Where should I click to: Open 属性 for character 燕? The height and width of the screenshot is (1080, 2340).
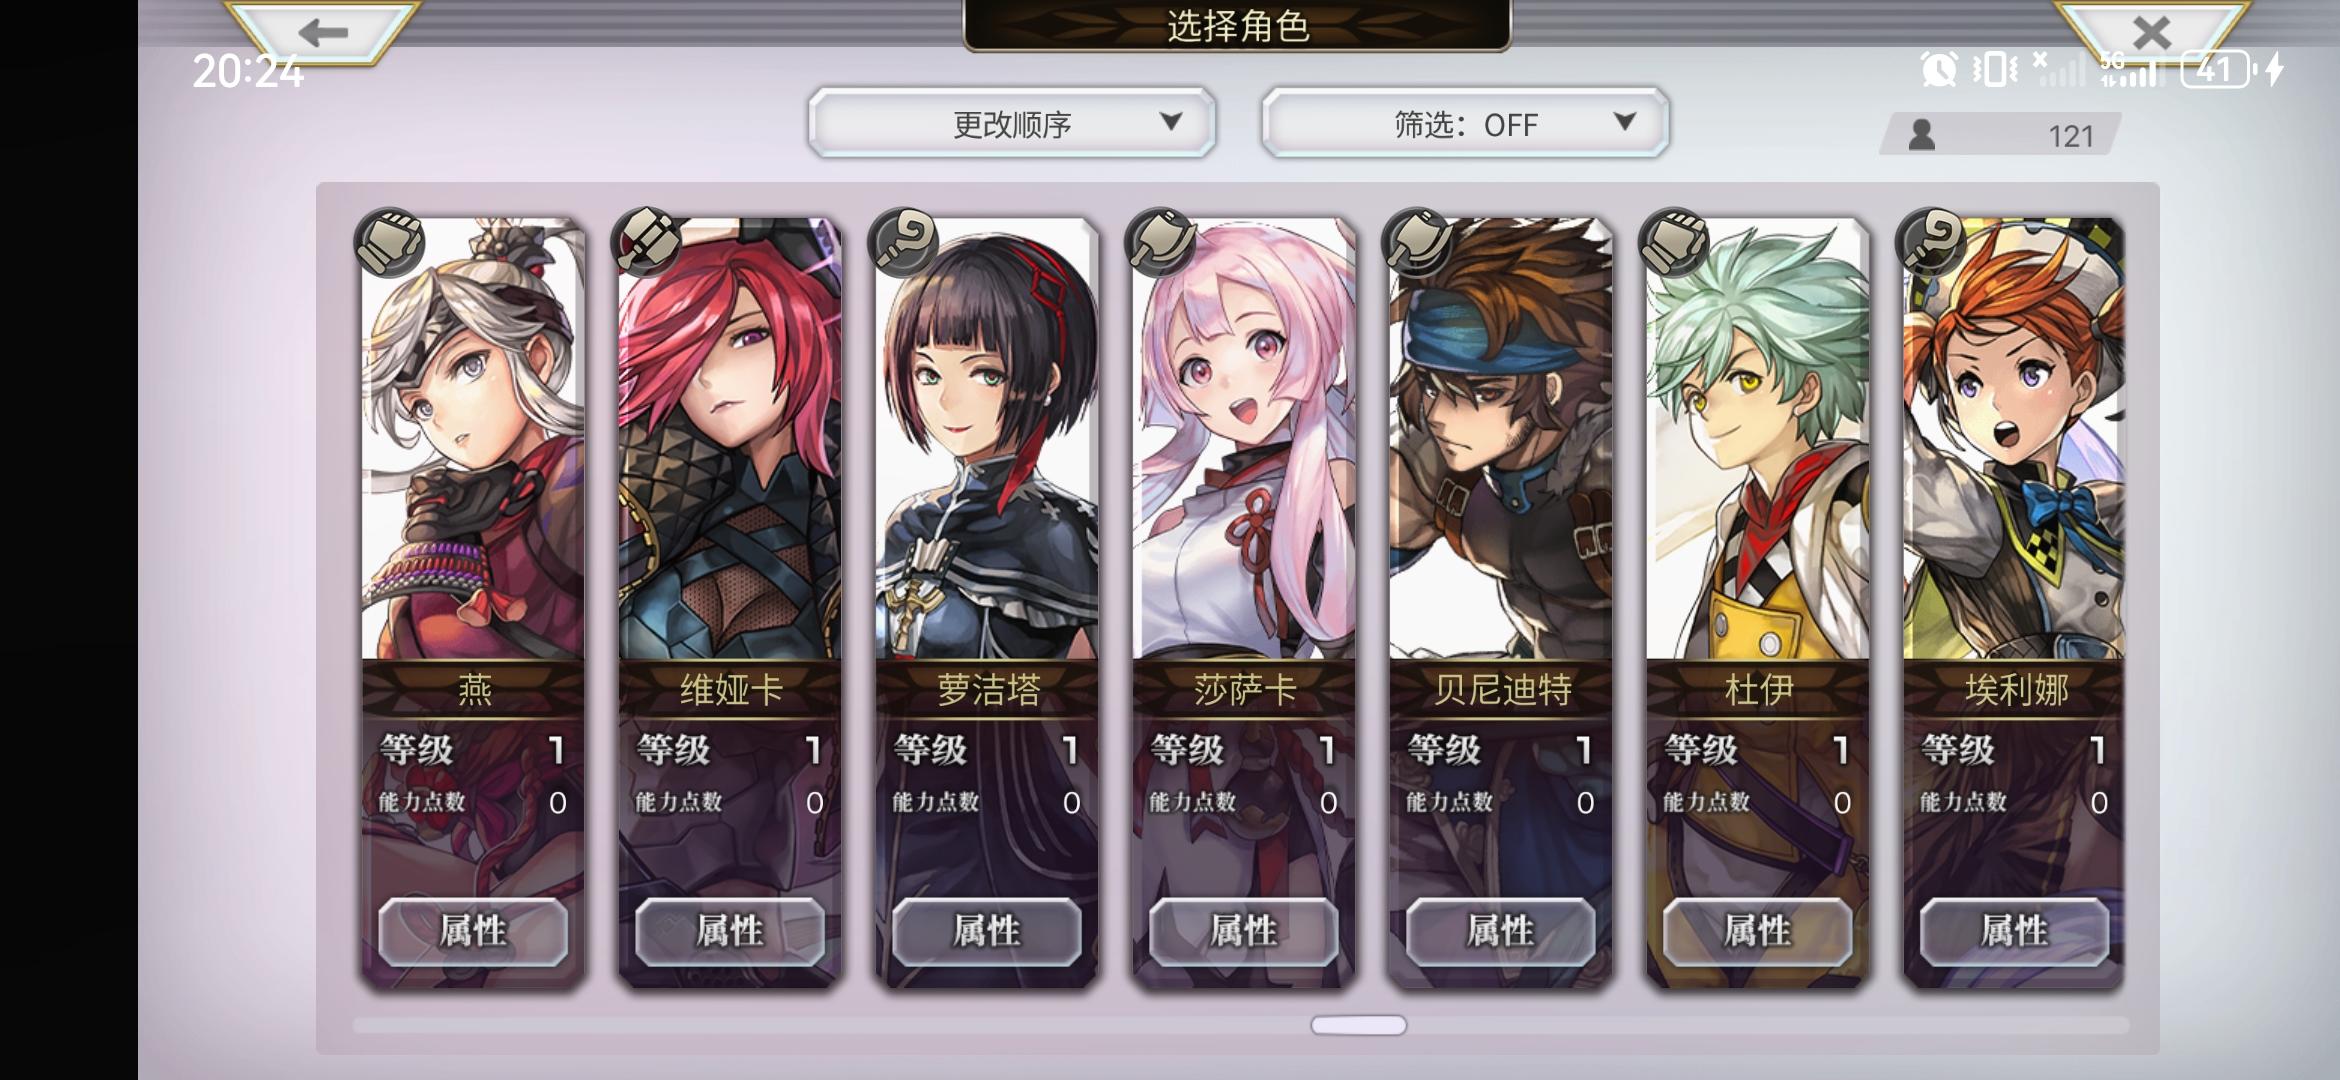(x=473, y=931)
